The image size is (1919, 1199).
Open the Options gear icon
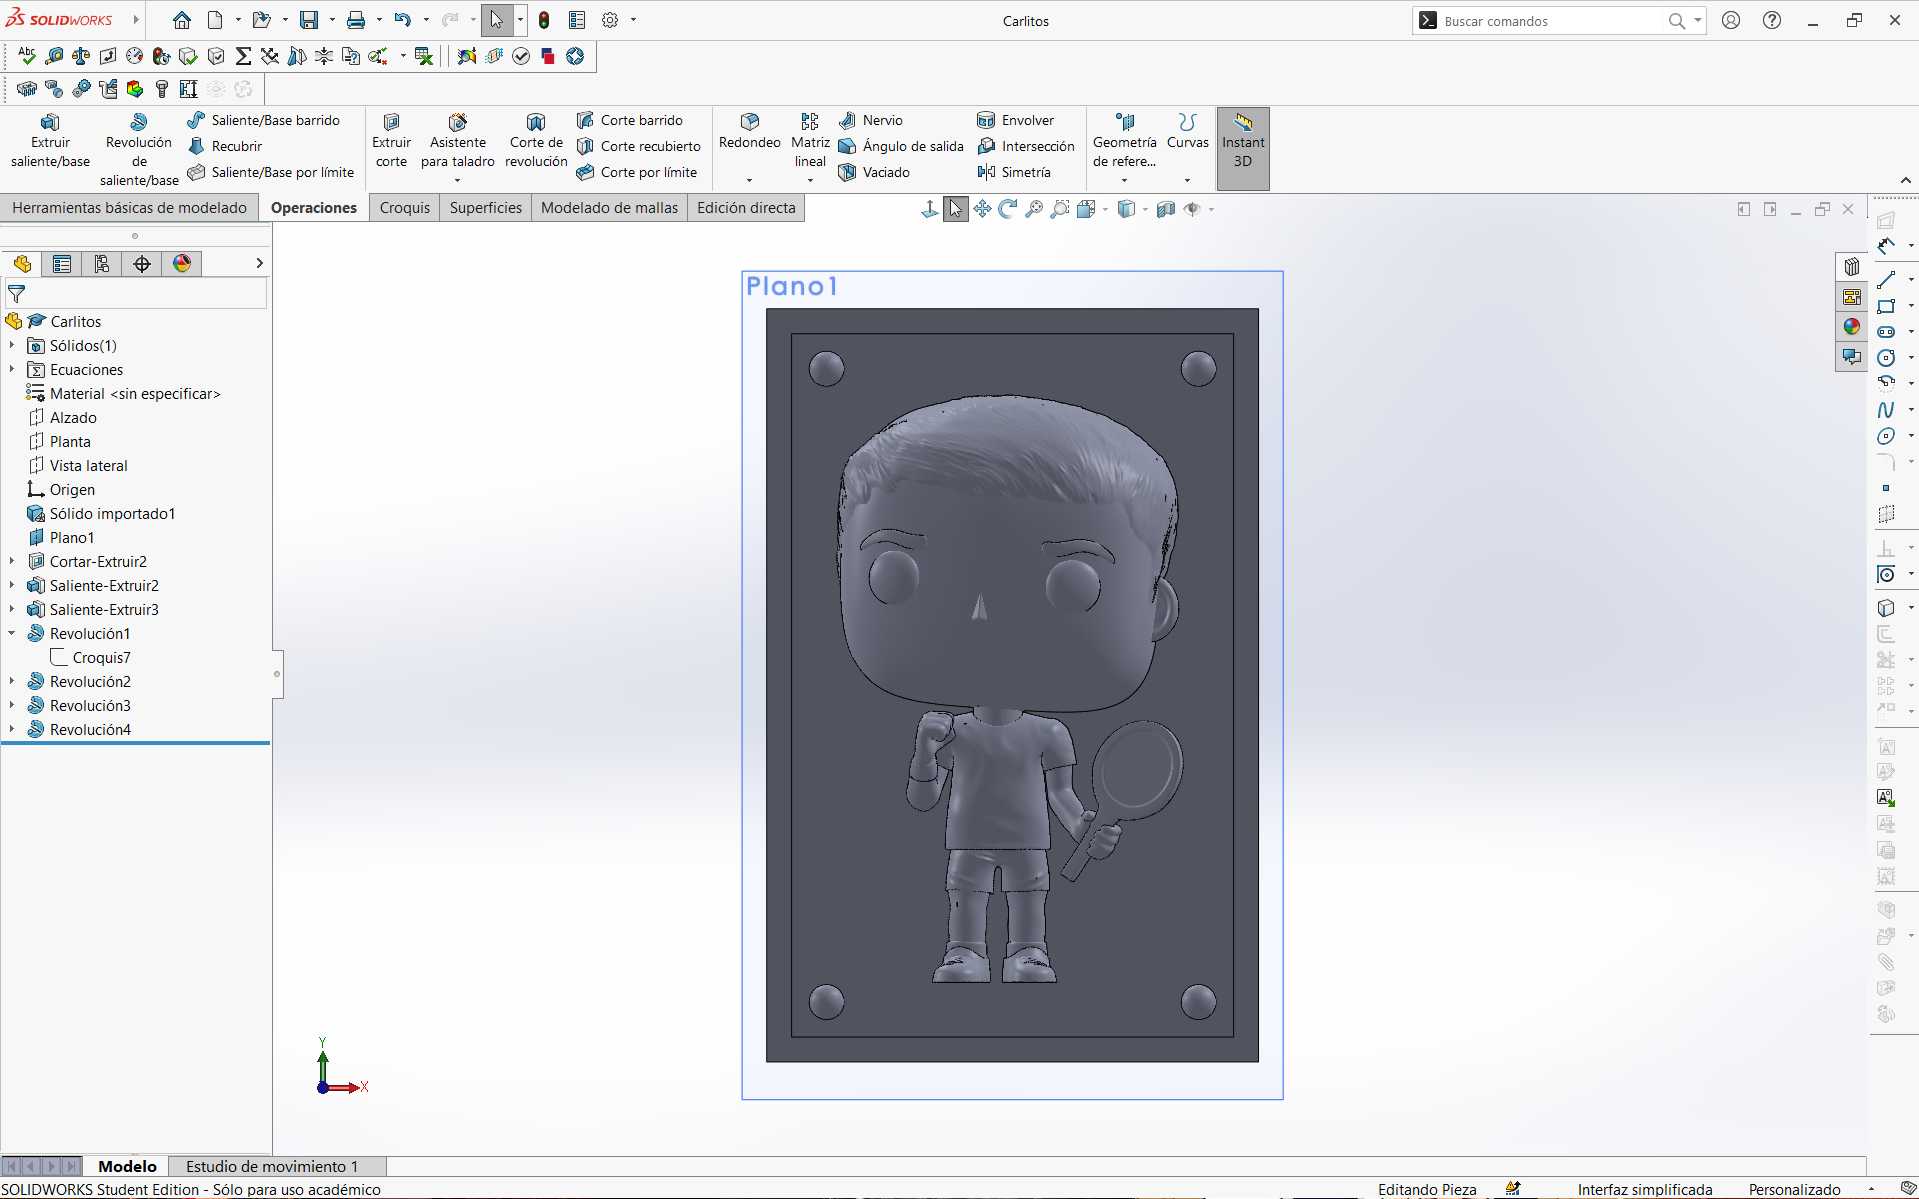(610, 20)
